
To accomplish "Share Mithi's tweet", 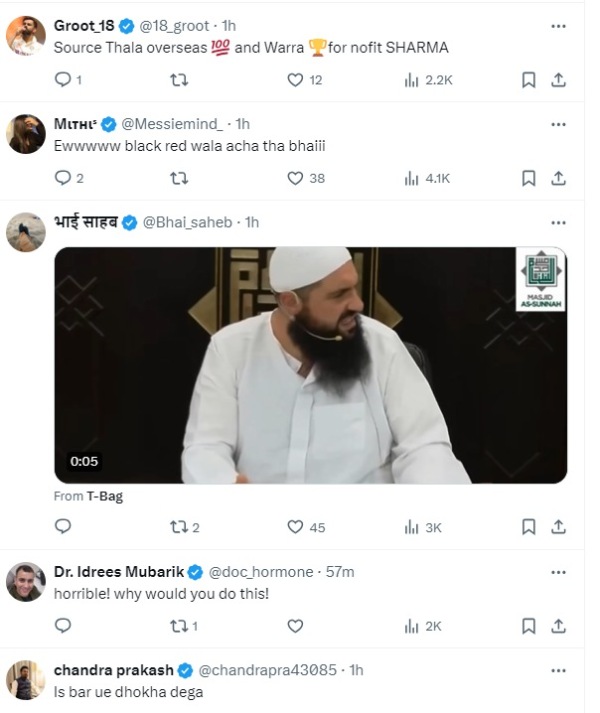I will coord(559,178).
